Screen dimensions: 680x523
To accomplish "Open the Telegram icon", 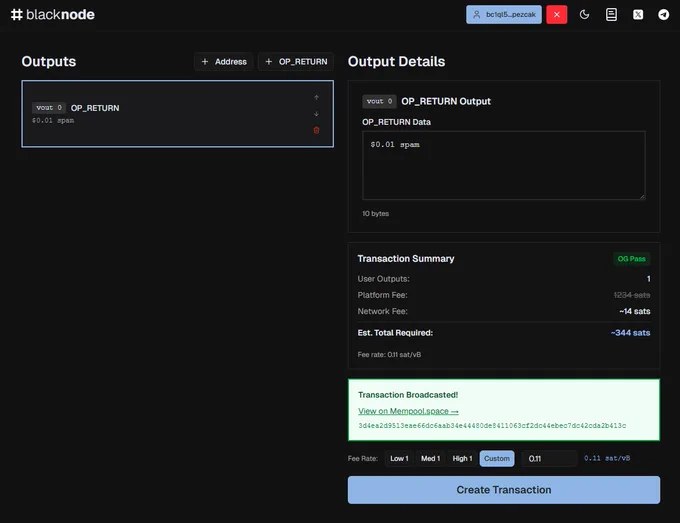I will click(663, 15).
